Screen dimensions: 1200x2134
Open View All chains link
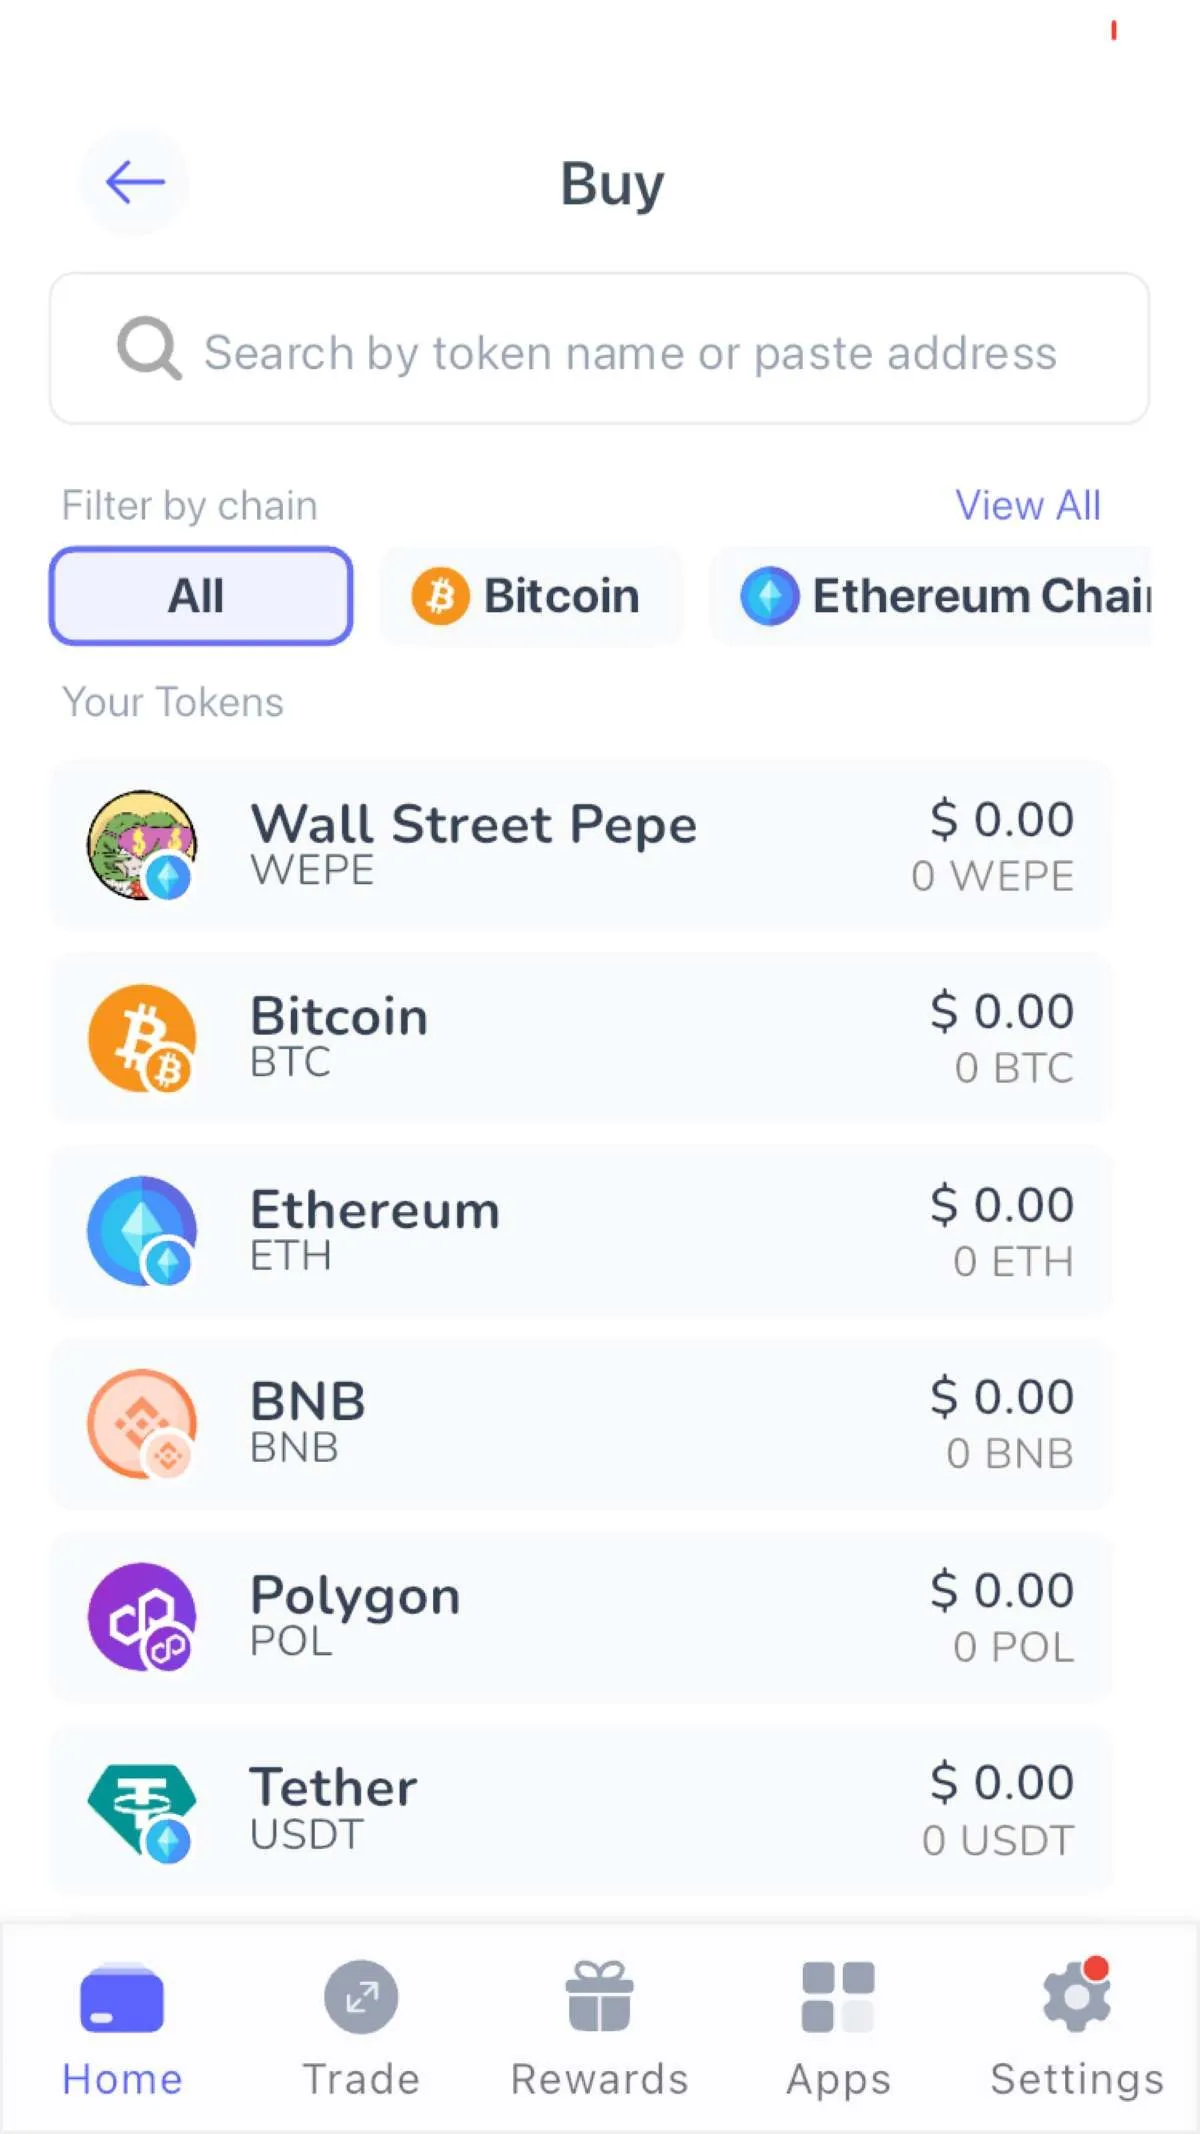click(1028, 505)
